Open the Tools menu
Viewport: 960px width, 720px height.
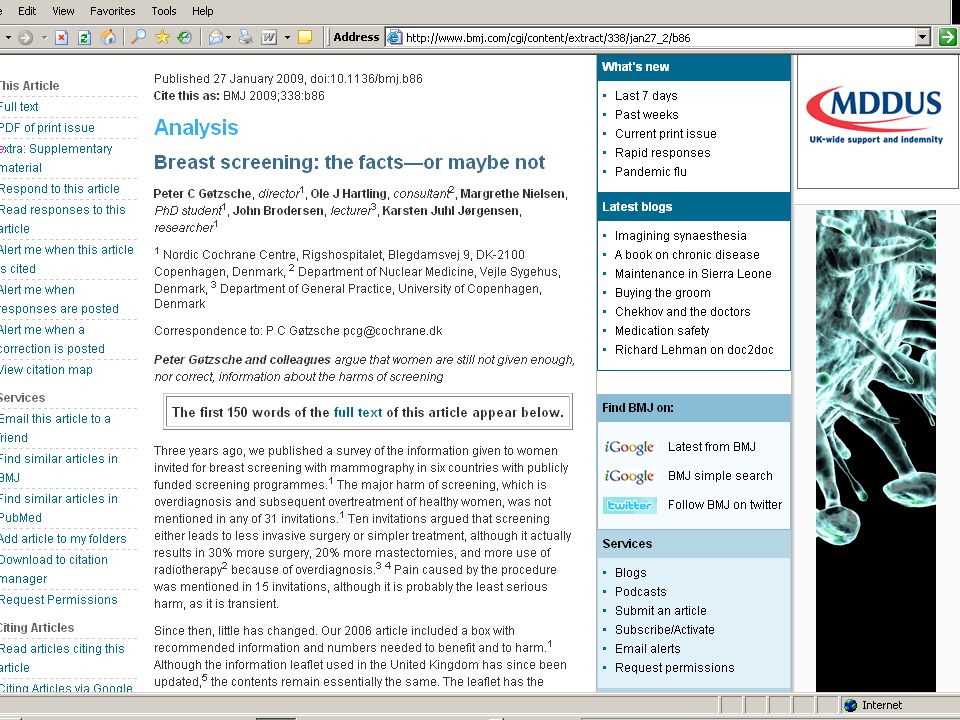pos(163,11)
